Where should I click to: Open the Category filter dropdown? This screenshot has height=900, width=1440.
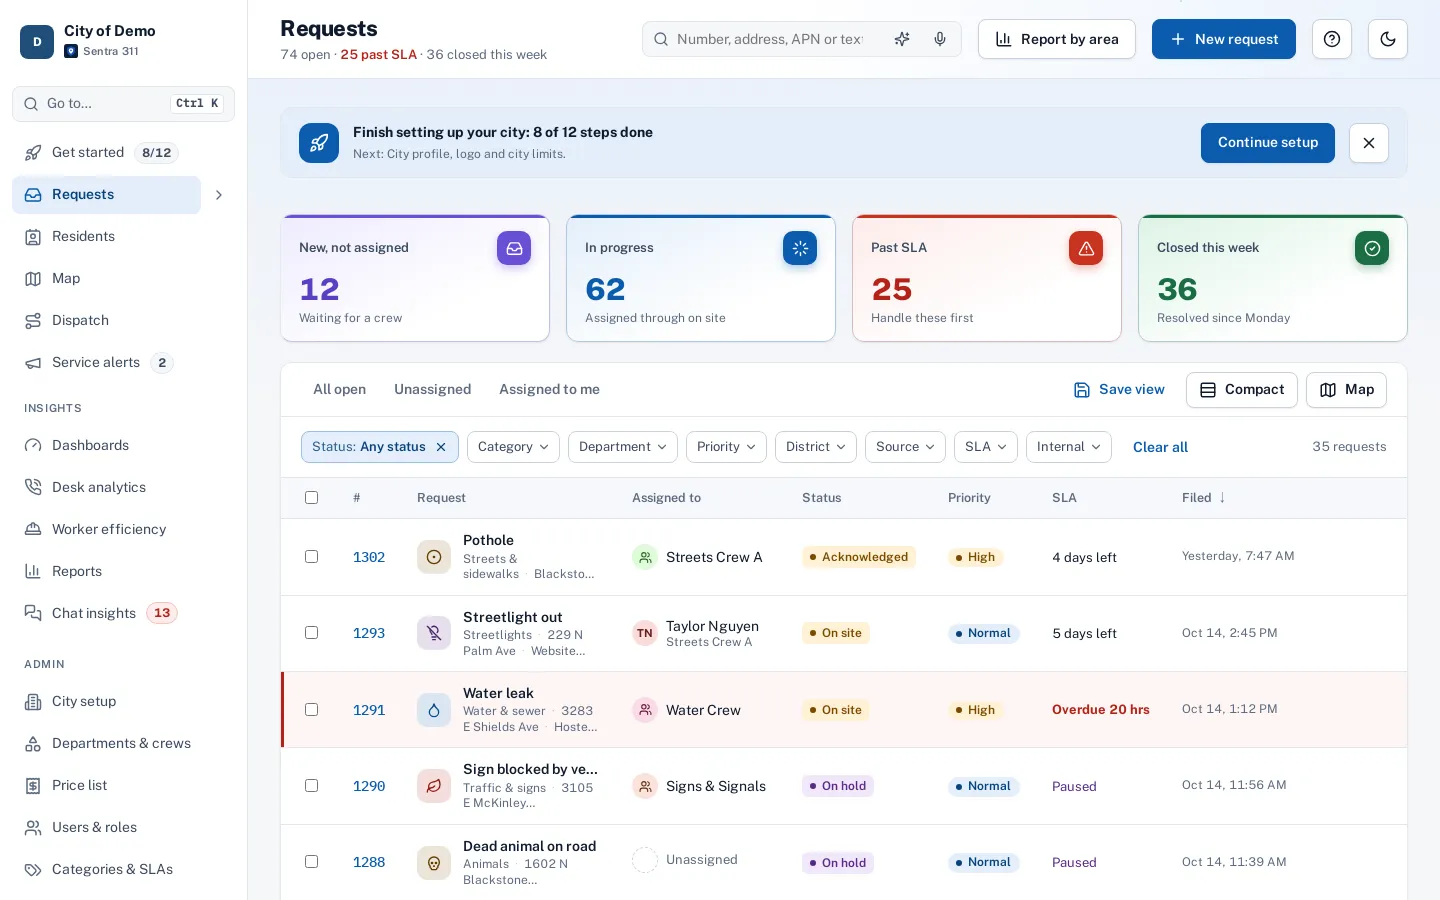(x=513, y=447)
